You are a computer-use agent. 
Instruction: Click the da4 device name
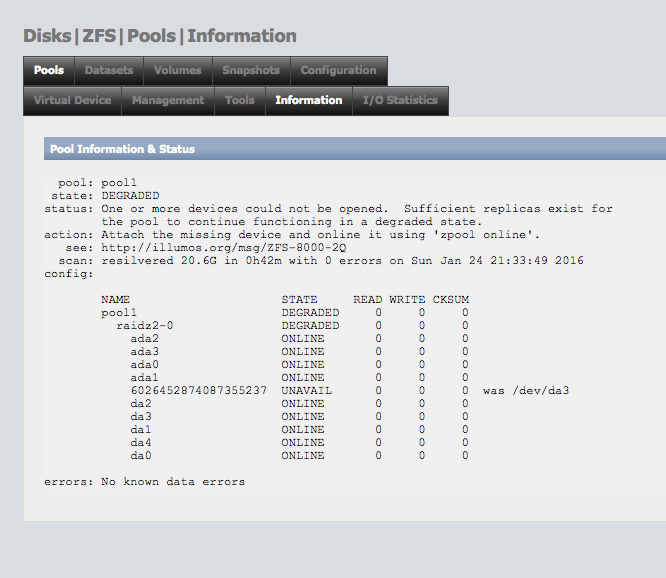[x=141, y=443]
